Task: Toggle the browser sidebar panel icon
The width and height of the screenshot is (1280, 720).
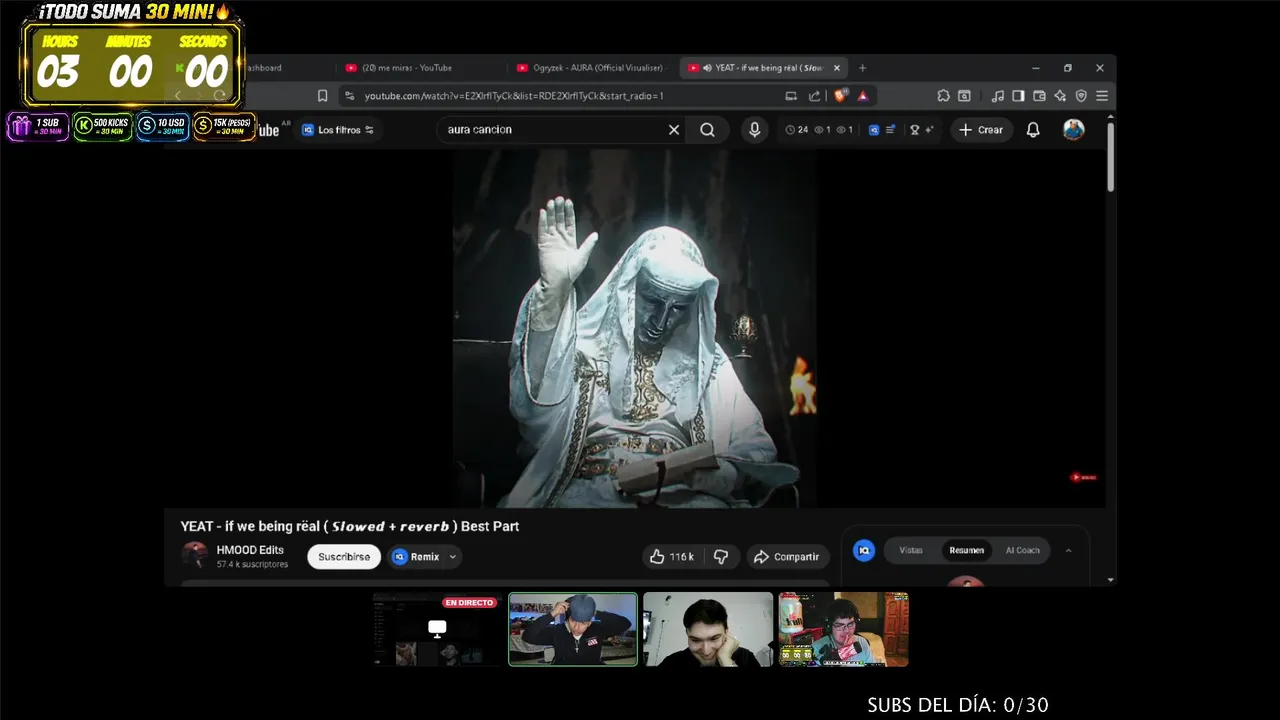Action: point(1018,96)
